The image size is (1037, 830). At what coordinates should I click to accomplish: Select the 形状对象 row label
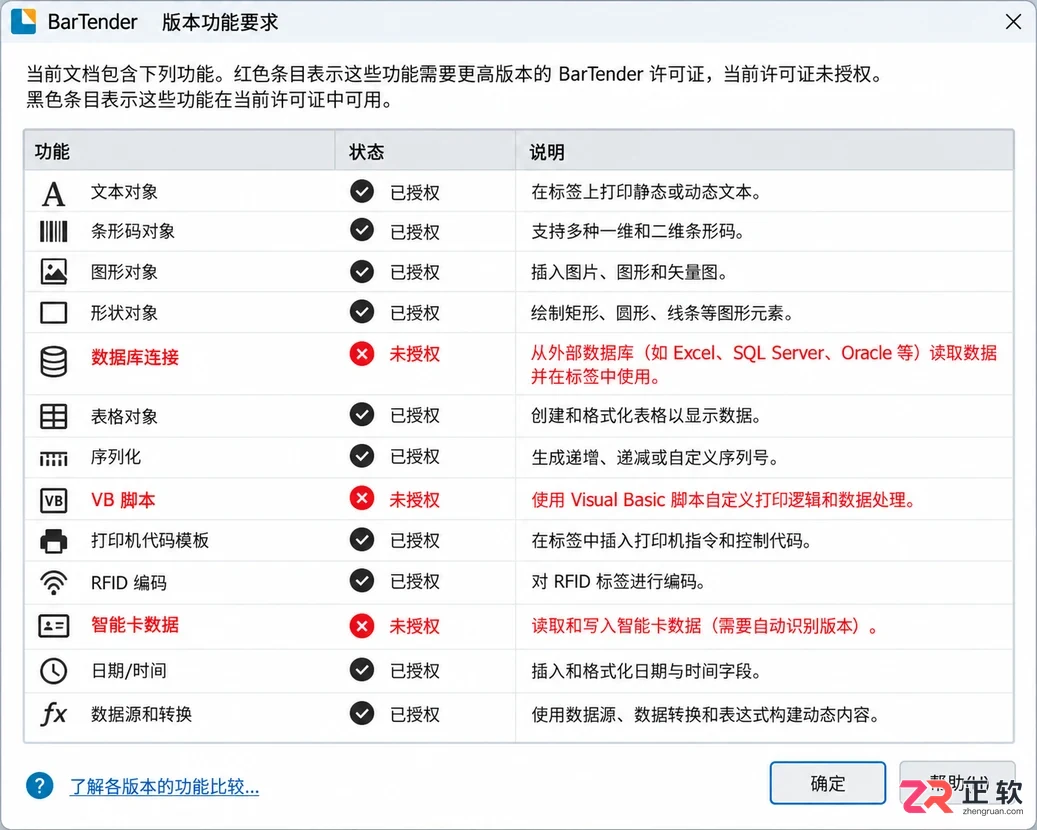tap(124, 312)
